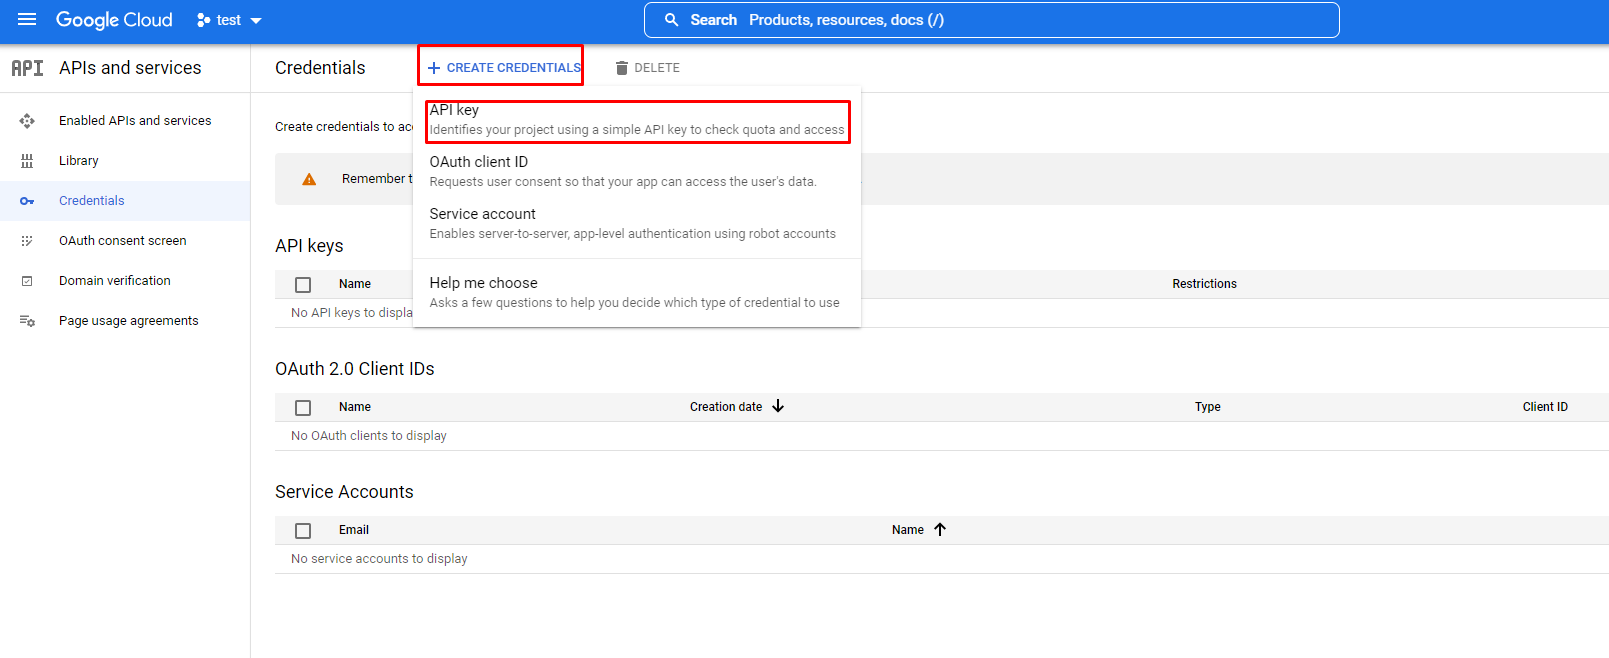
Task: Click the DELETE button
Action: 647,68
